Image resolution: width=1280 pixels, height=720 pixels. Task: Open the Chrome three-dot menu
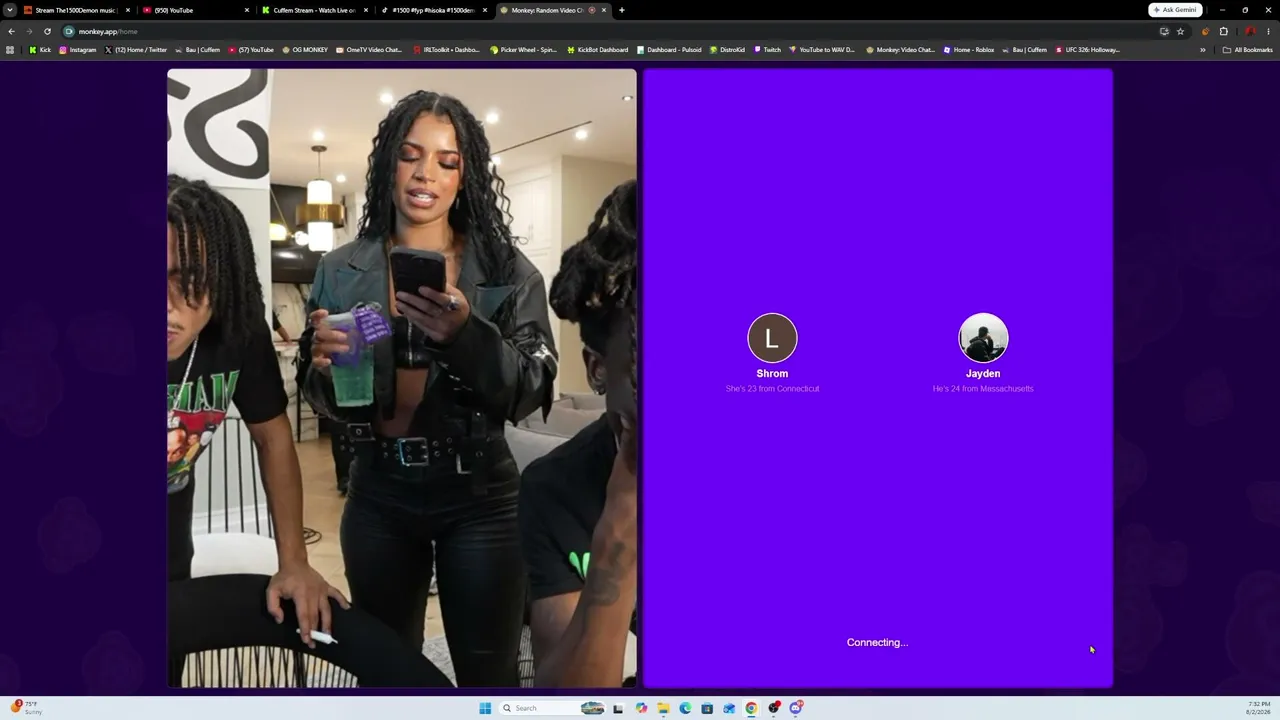(1268, 31)
